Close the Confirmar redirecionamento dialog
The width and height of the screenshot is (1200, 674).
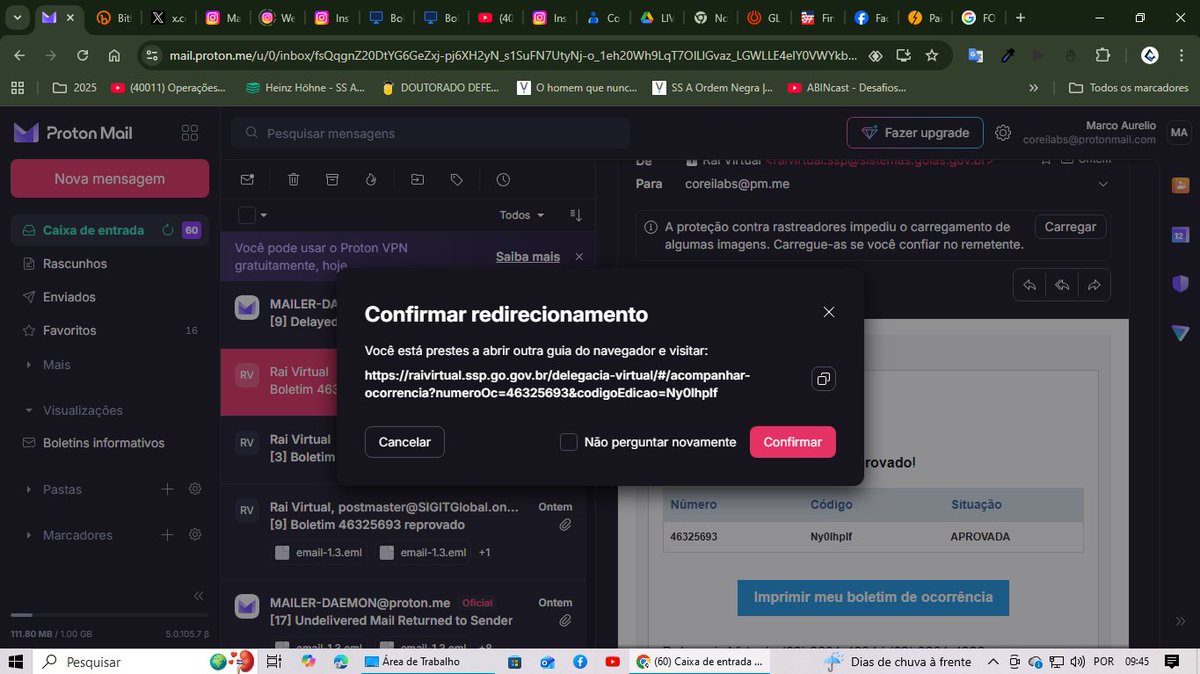829,312
